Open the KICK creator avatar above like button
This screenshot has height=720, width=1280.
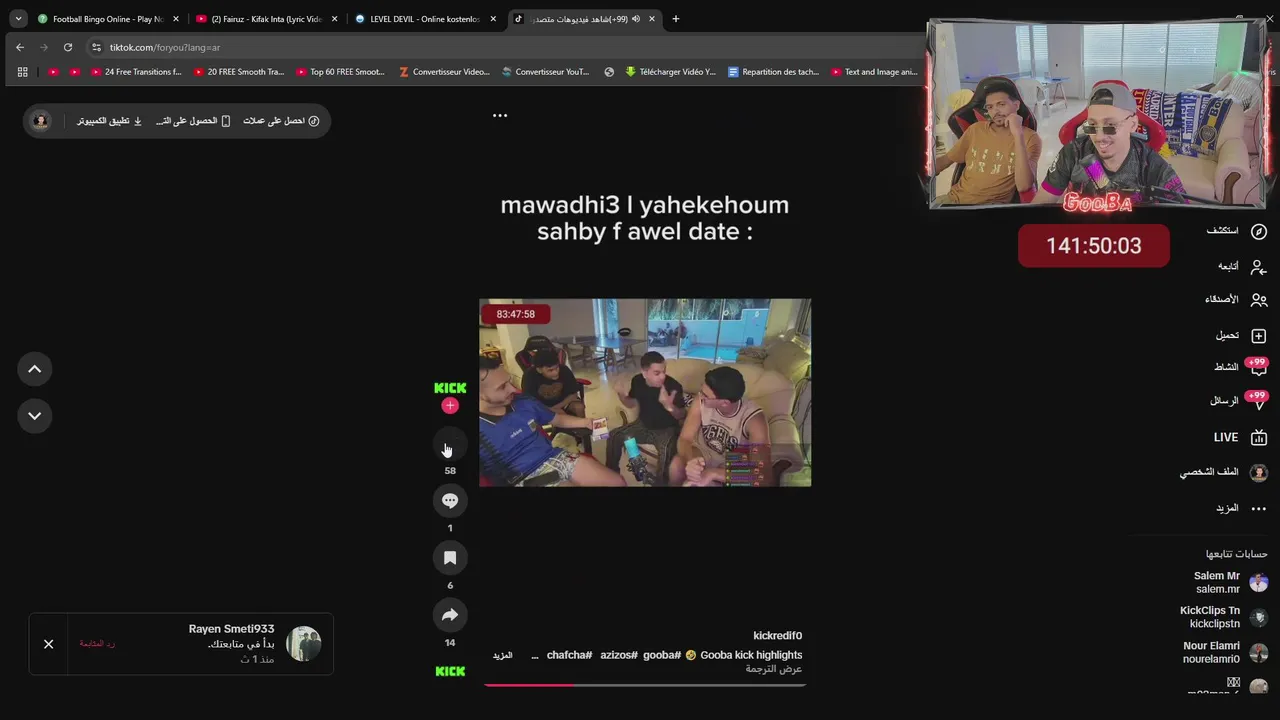coord(450,387)
